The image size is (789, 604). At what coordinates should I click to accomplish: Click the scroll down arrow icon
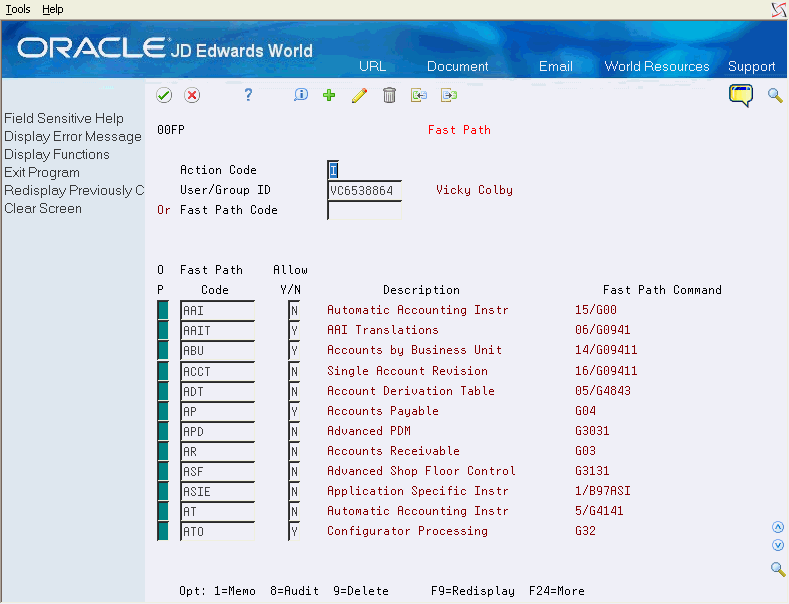(x=778, y=545)
